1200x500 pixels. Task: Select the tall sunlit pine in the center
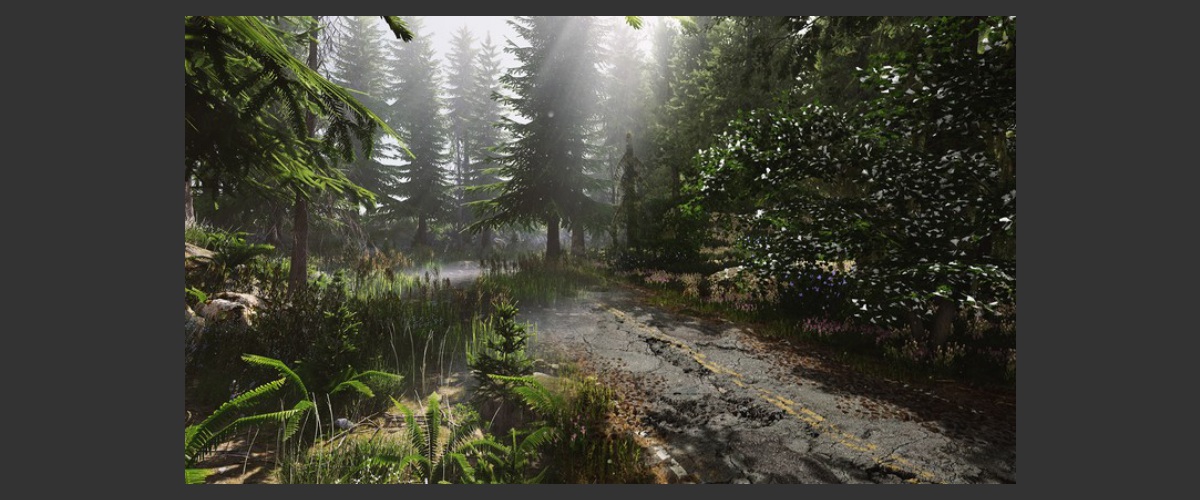552,150
